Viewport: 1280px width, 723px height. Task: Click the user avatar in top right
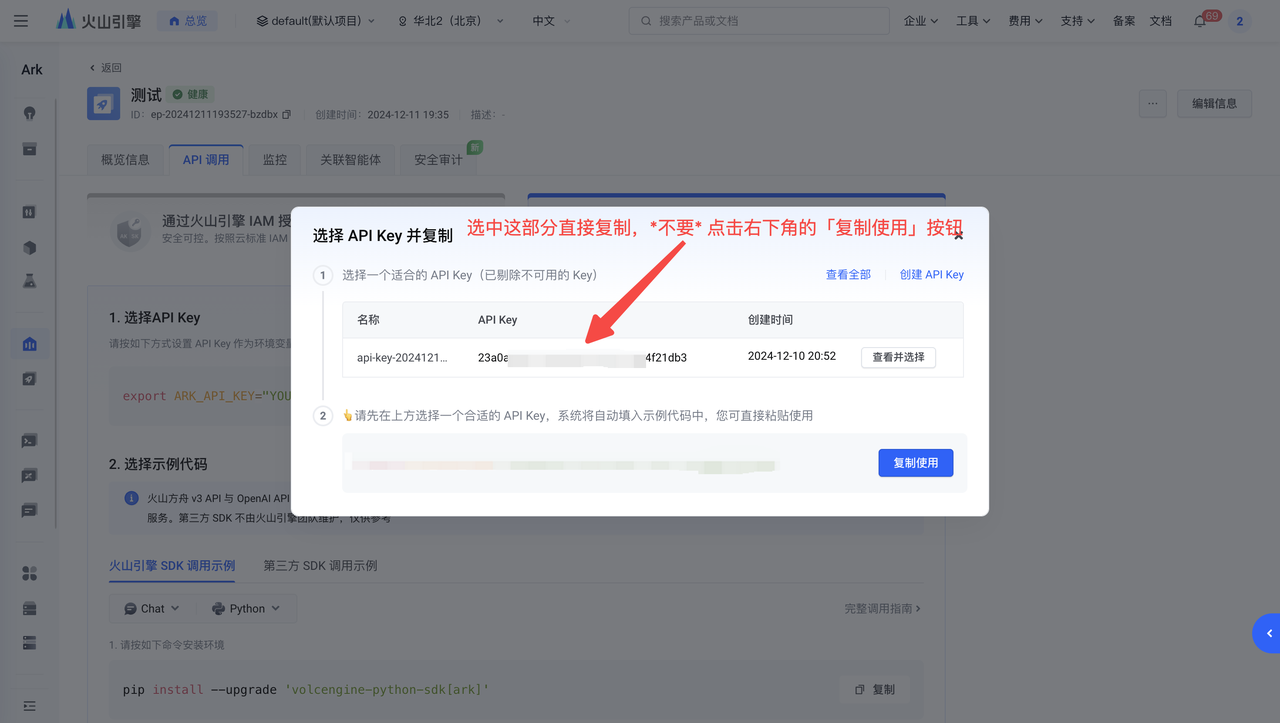(1239, 21)
